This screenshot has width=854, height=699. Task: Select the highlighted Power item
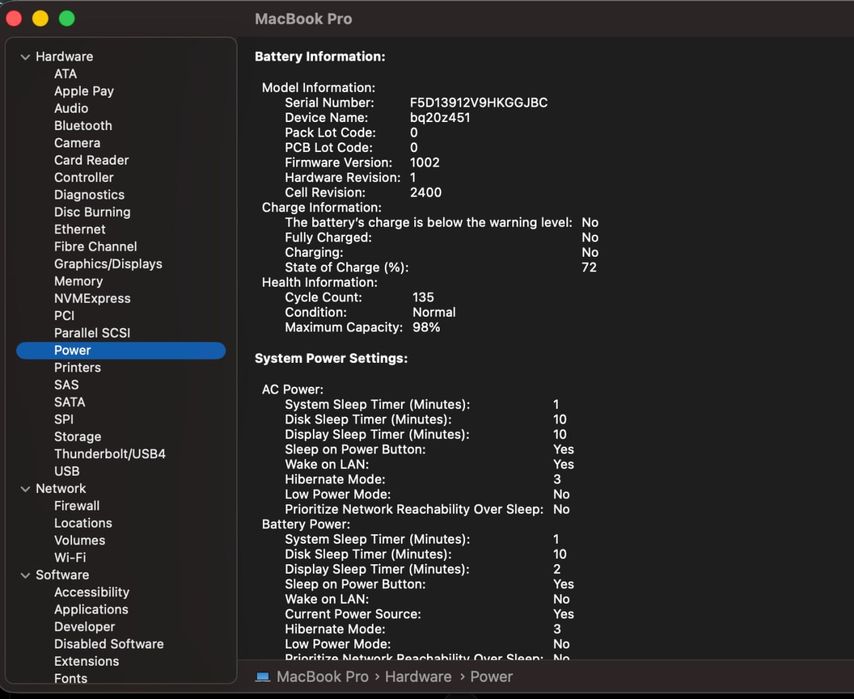[121, 350]
